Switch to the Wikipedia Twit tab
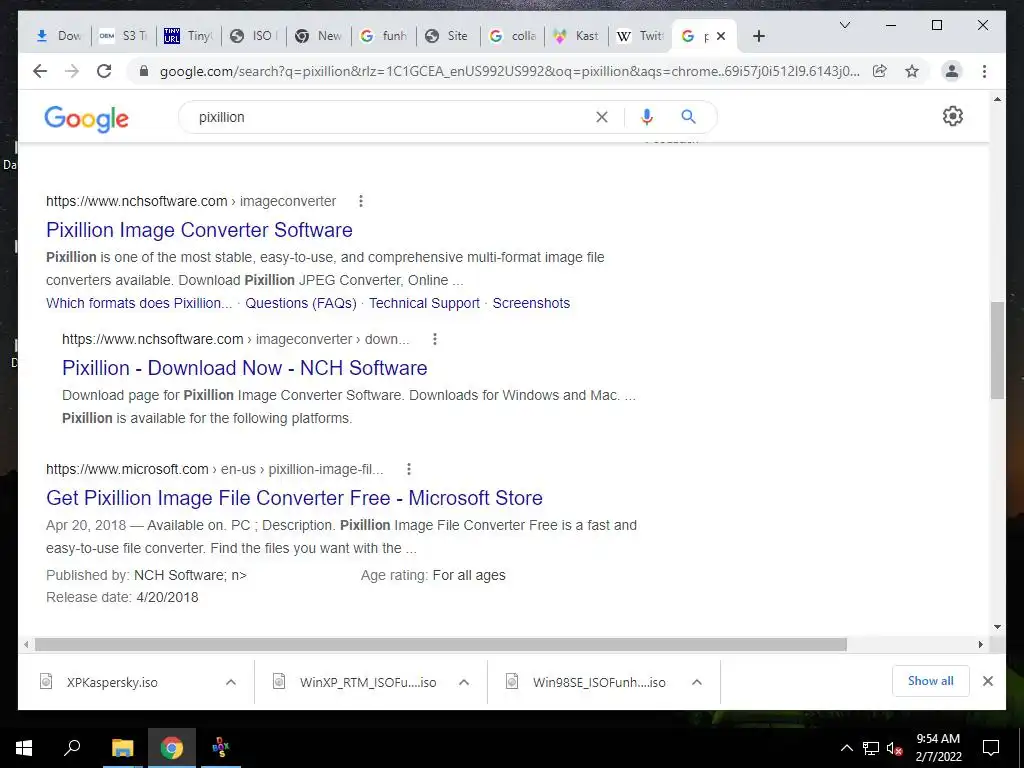 pyautogui.click(x=641, y=36)
